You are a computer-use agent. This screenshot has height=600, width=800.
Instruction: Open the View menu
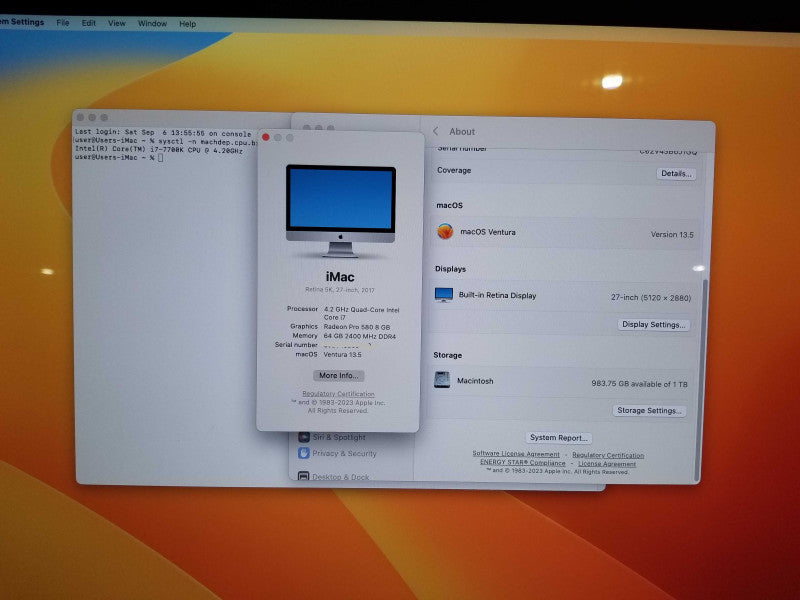coord(116,23)
